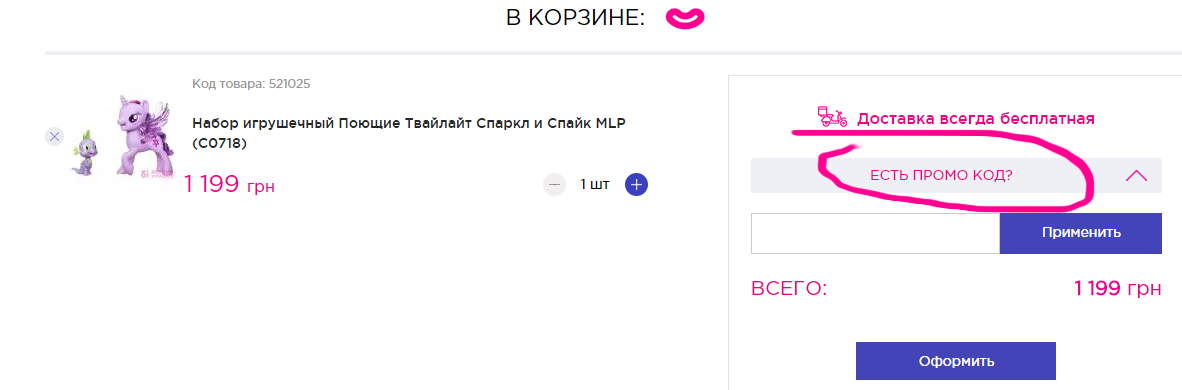Proceed to checkout with Оформить button
This screenshot has height=390, width=1182.
(956, 361)
